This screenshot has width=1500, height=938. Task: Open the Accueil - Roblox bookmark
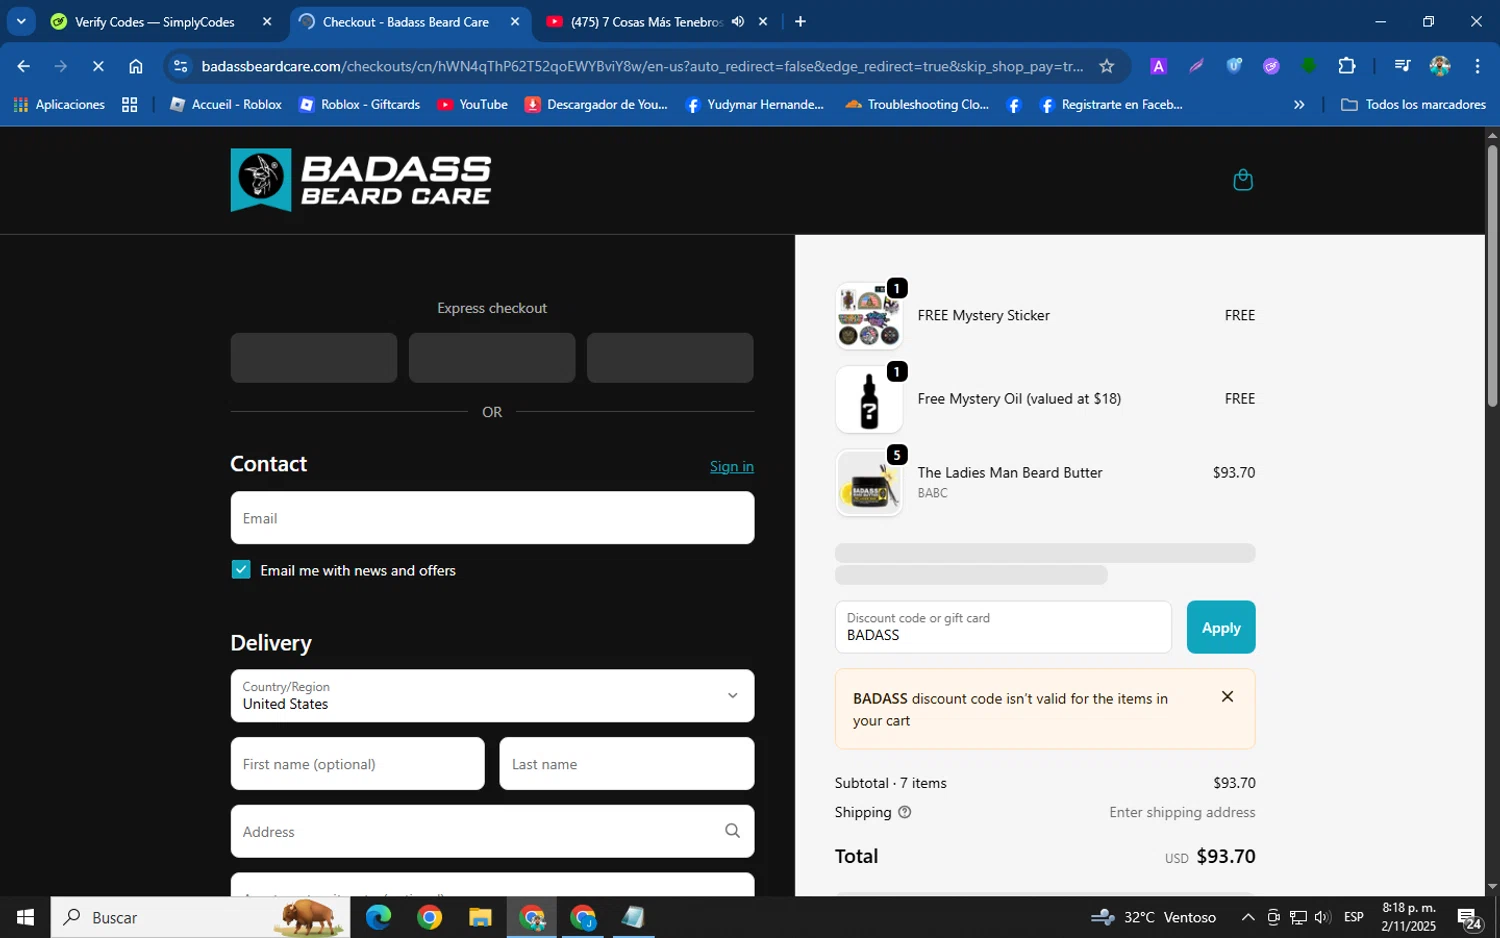(x=226, y=104)
